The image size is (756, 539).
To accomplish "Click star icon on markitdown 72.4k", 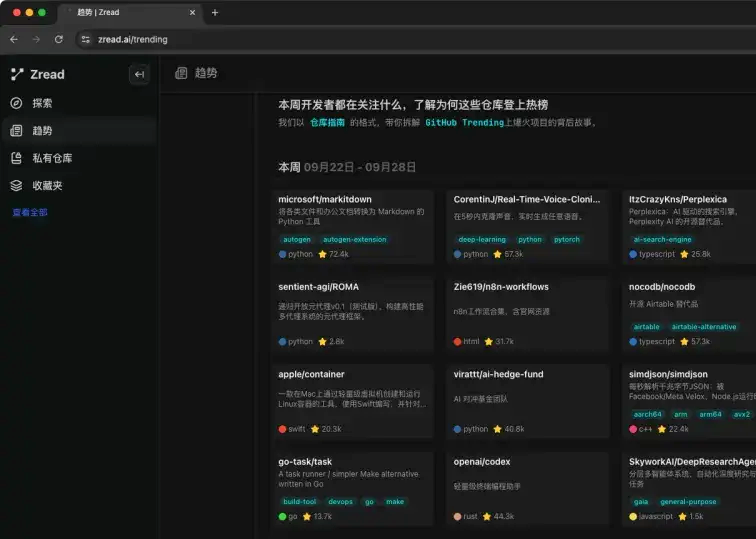I will (323, 254).
